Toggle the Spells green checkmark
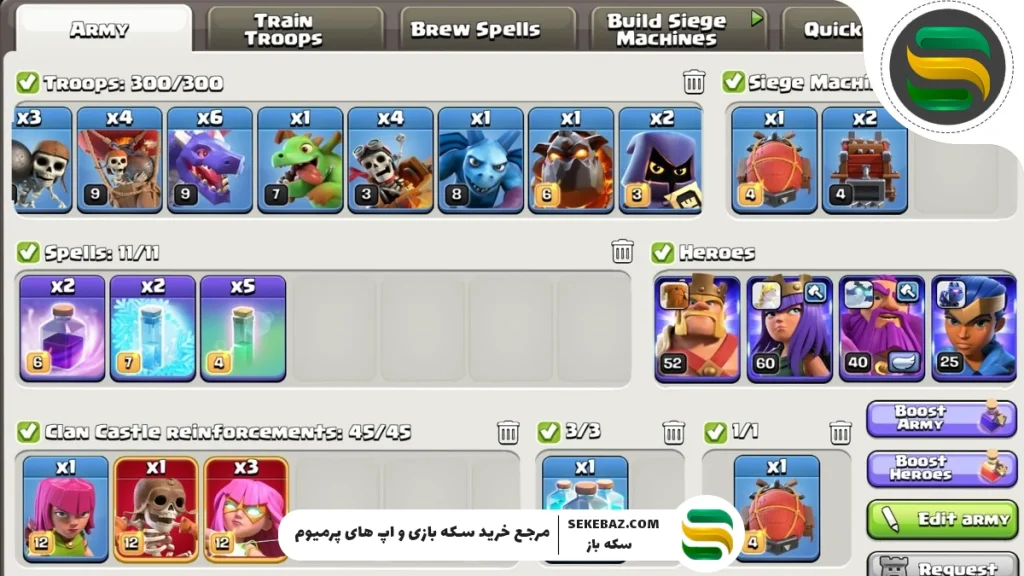The height and width of the screenshot is (576, 1024). pyautogui.click(x=27, y=251)
